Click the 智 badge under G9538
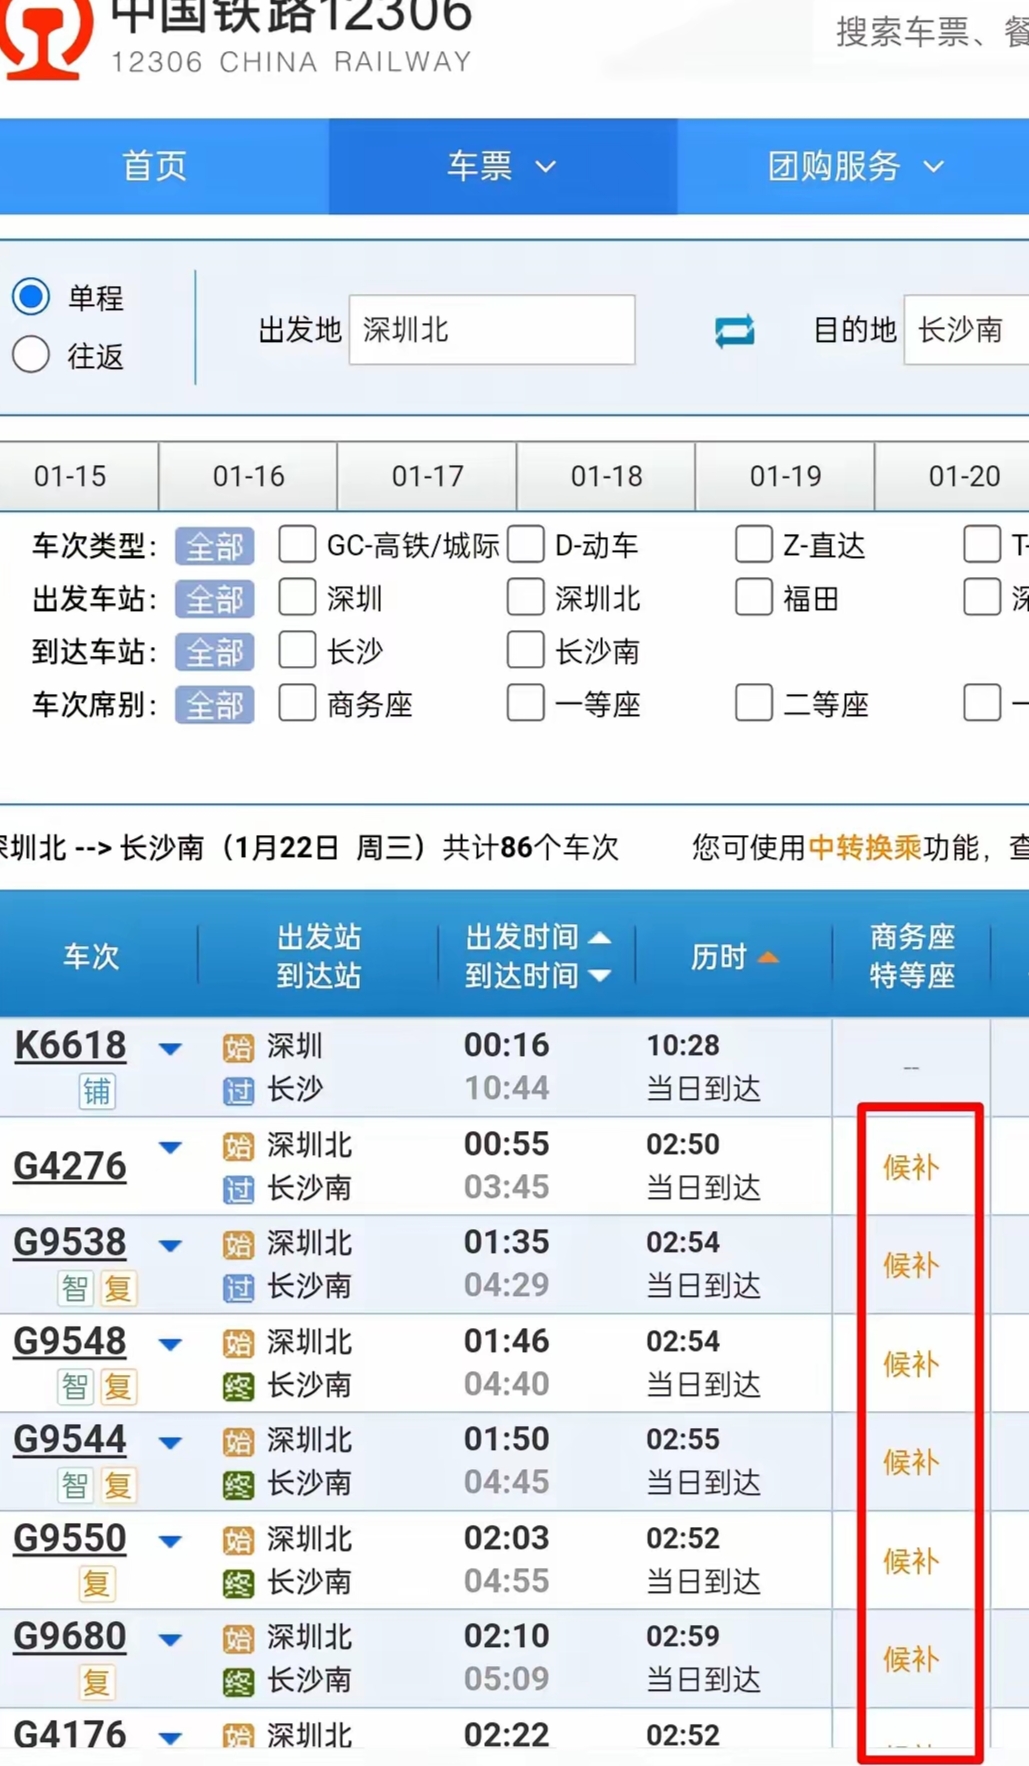 pyautogui.click(x=75, y=1288)
